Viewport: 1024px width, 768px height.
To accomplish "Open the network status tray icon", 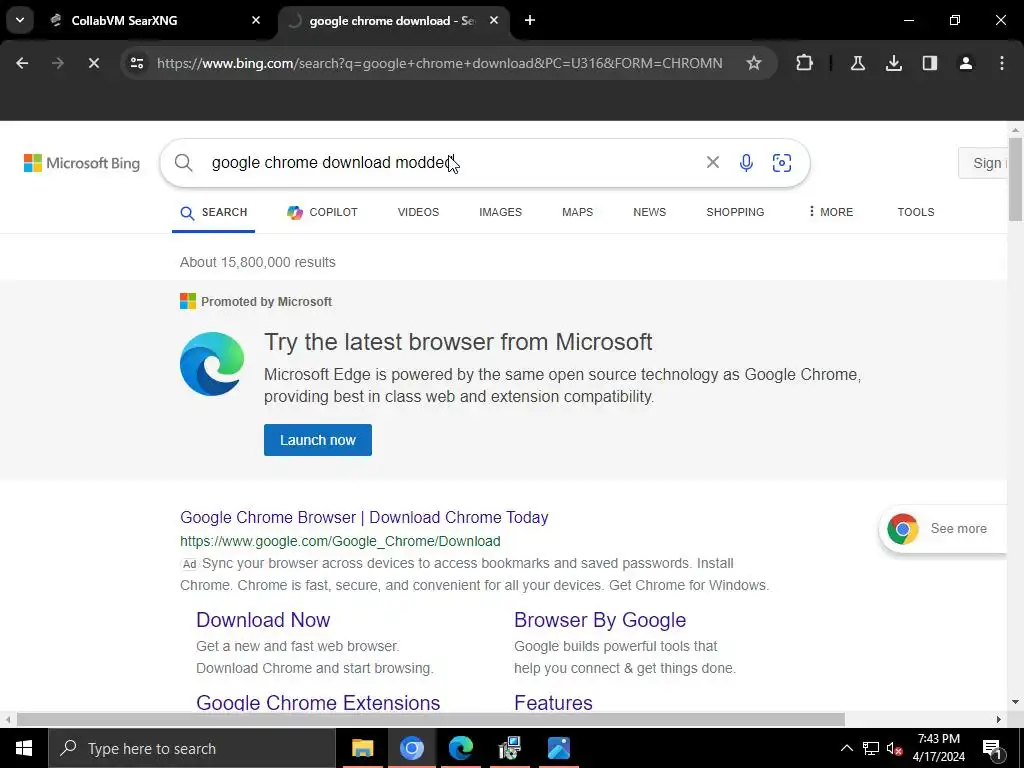I will 871,748.
